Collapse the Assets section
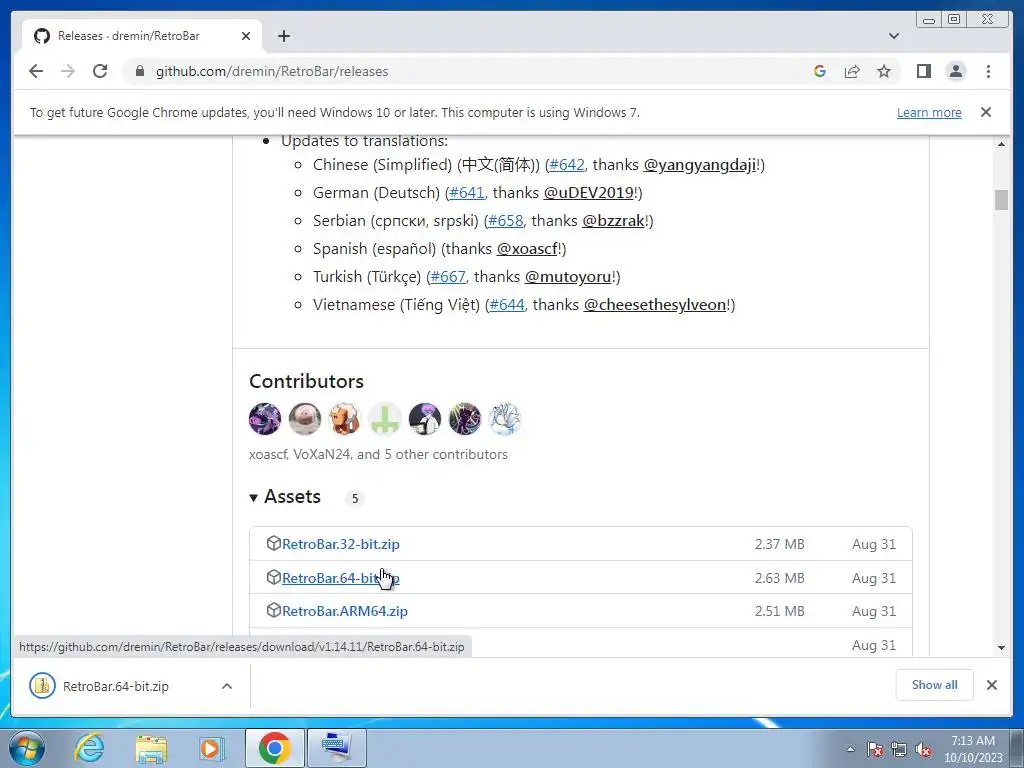 tap(285, 497)
